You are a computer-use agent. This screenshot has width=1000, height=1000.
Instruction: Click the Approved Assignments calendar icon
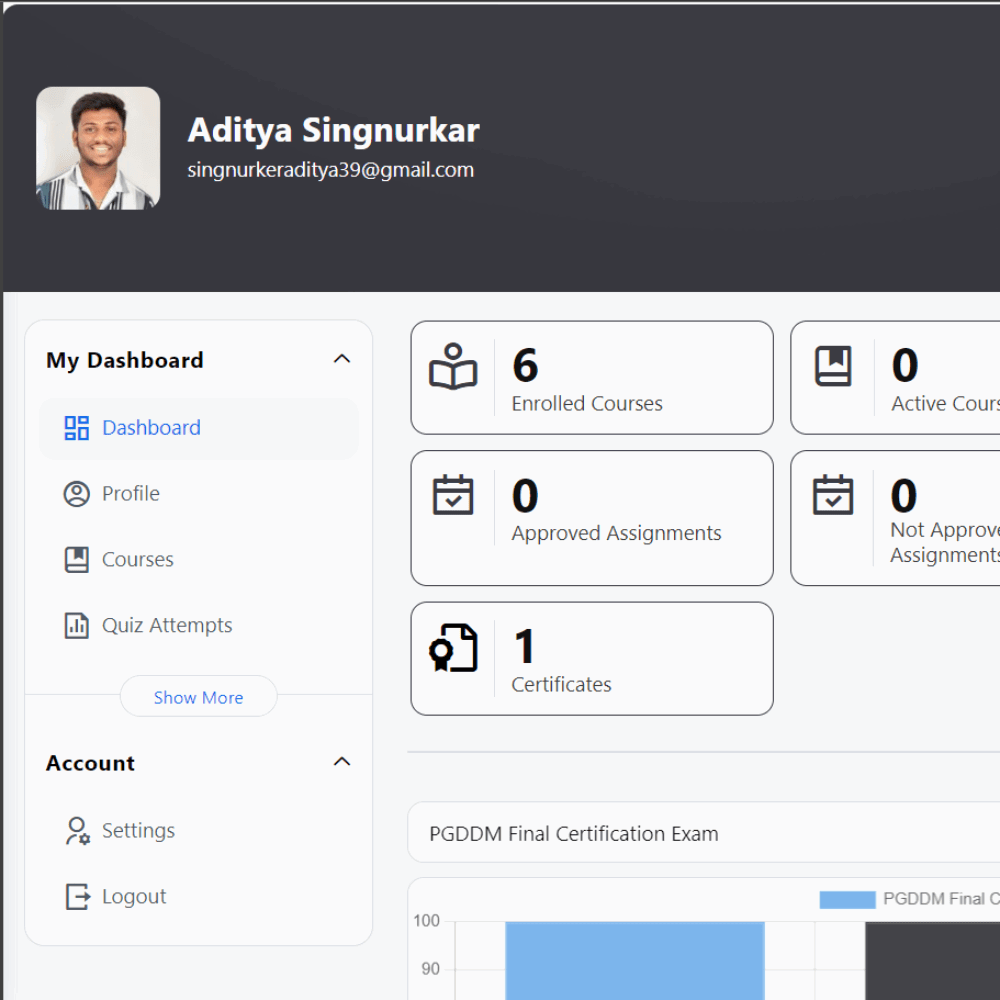point(453,495)
